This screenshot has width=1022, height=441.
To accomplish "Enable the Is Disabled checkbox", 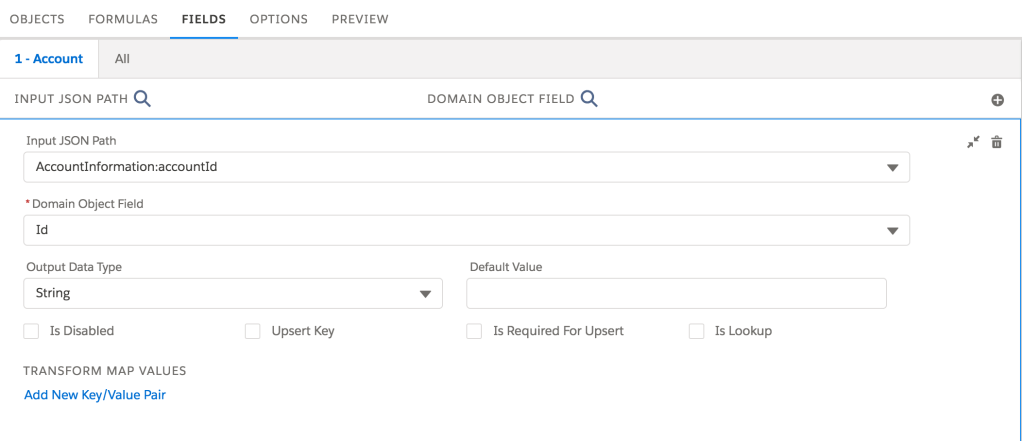I will 32,331.
